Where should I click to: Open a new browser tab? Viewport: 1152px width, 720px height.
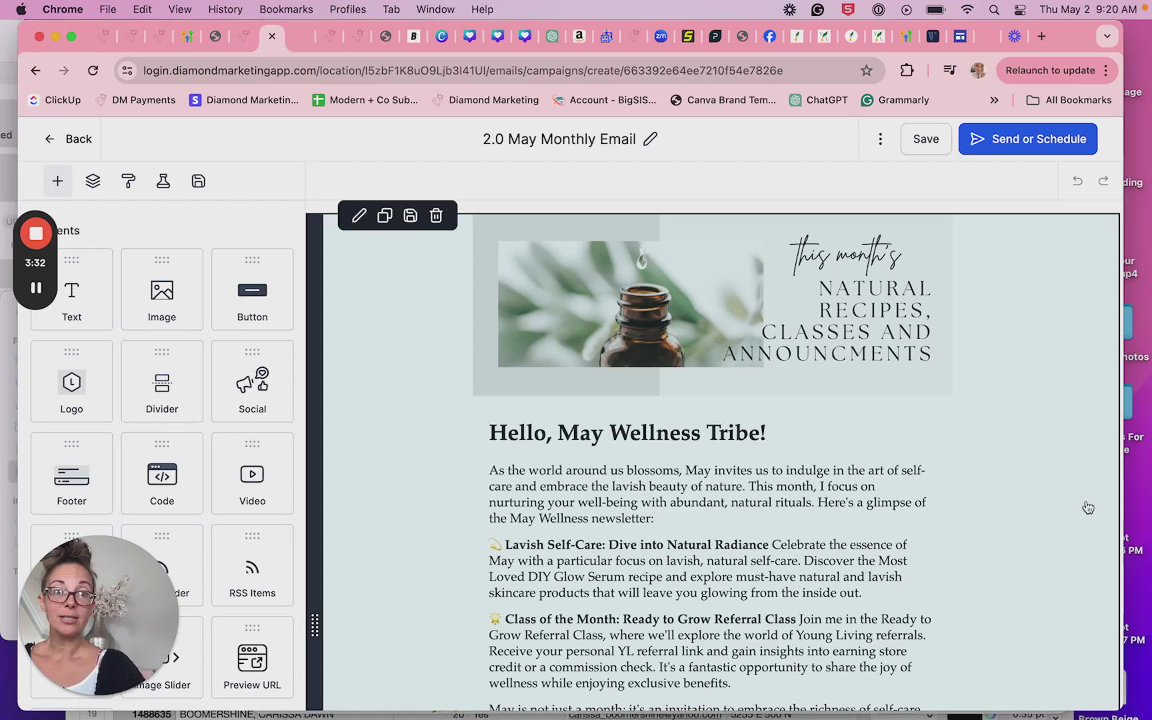[1041, 36]
